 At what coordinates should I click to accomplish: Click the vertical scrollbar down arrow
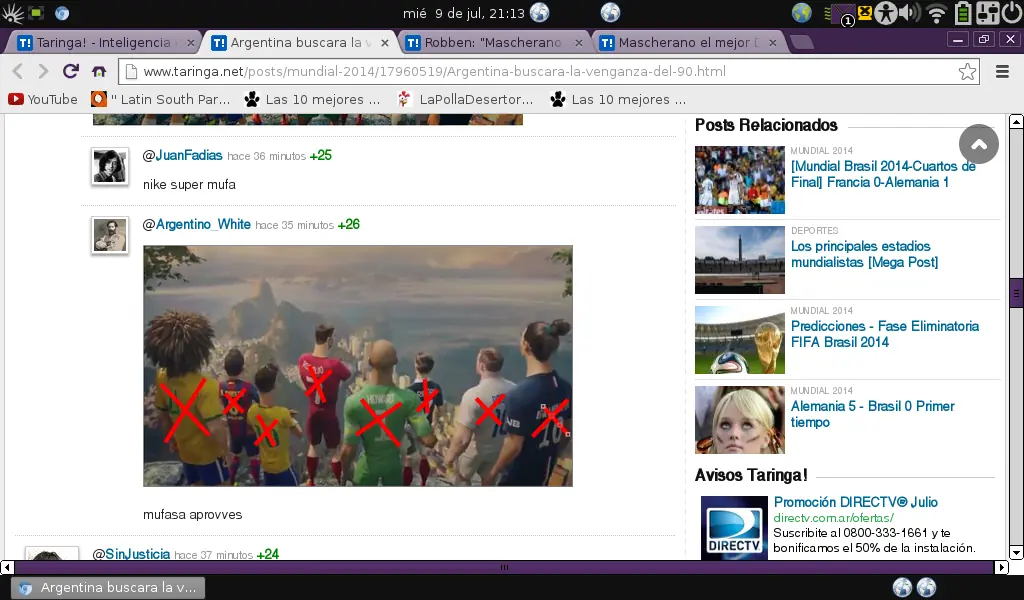(1016, 553)
